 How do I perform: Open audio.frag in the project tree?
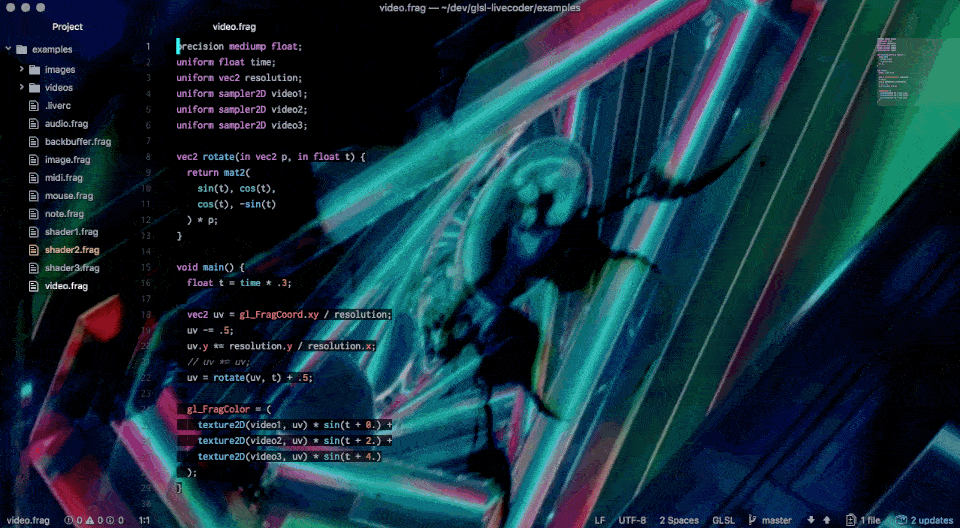coord(66,123)
